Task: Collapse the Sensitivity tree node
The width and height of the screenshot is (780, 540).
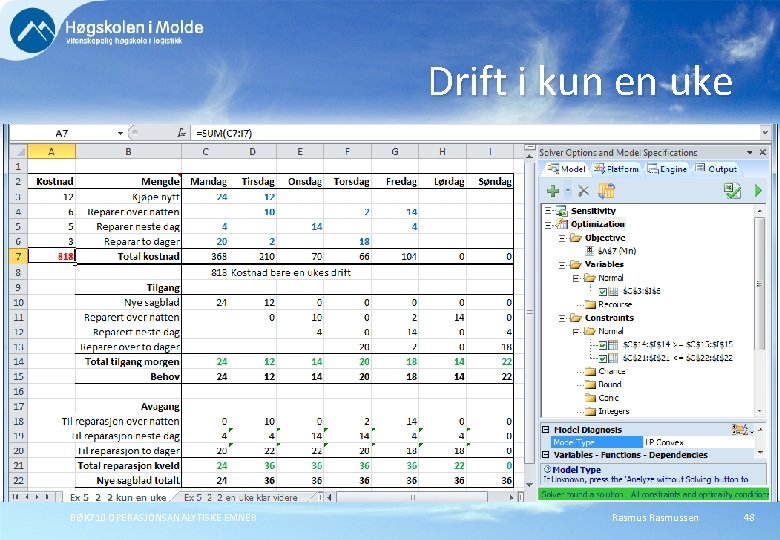Action: [x=548, y=211]
